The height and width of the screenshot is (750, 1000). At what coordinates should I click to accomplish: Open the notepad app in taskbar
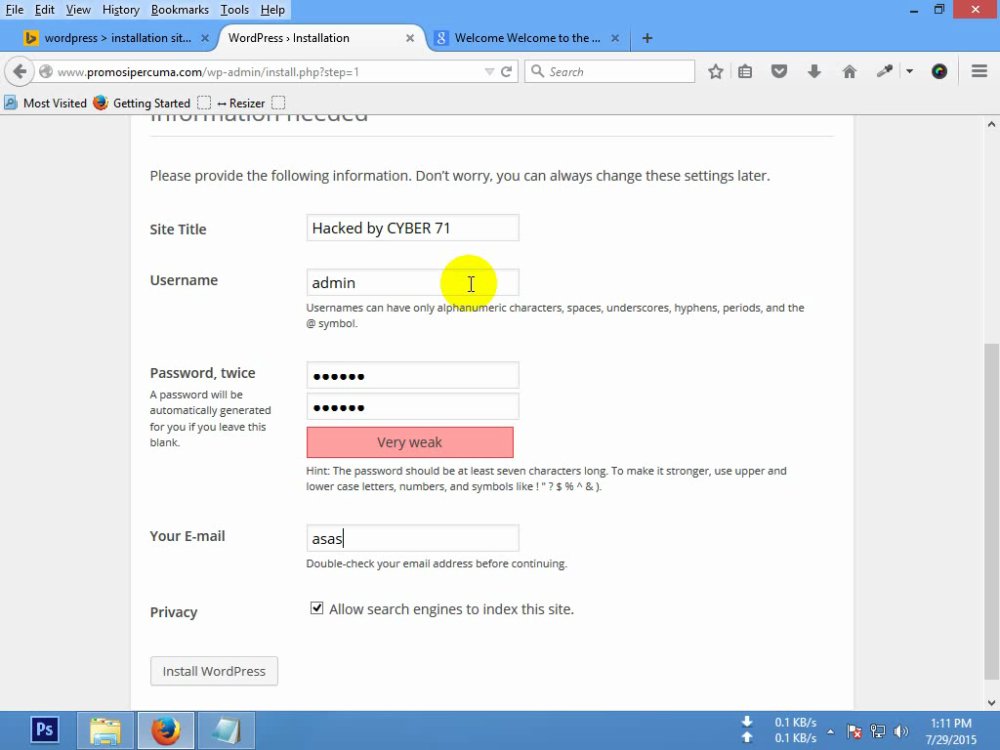(x=226, y=731)
